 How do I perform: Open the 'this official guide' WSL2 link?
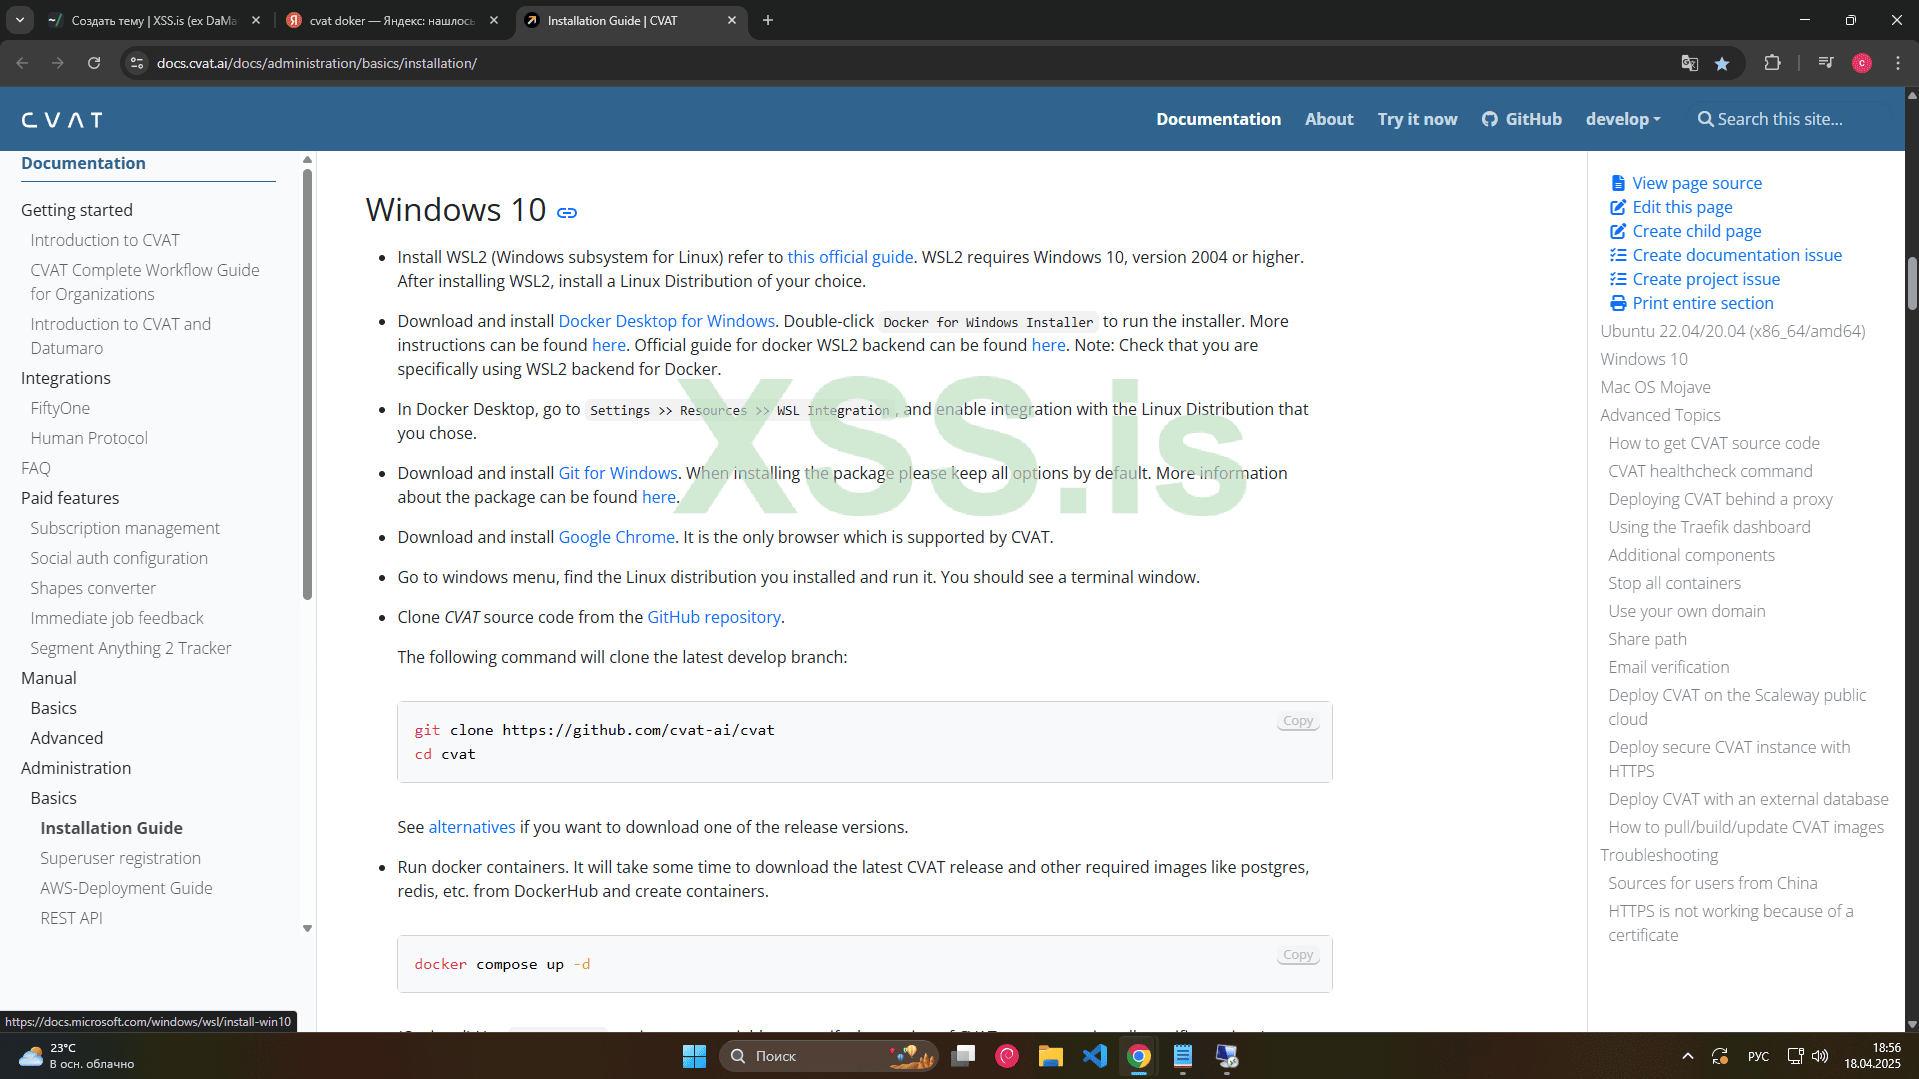pos(850,257)
